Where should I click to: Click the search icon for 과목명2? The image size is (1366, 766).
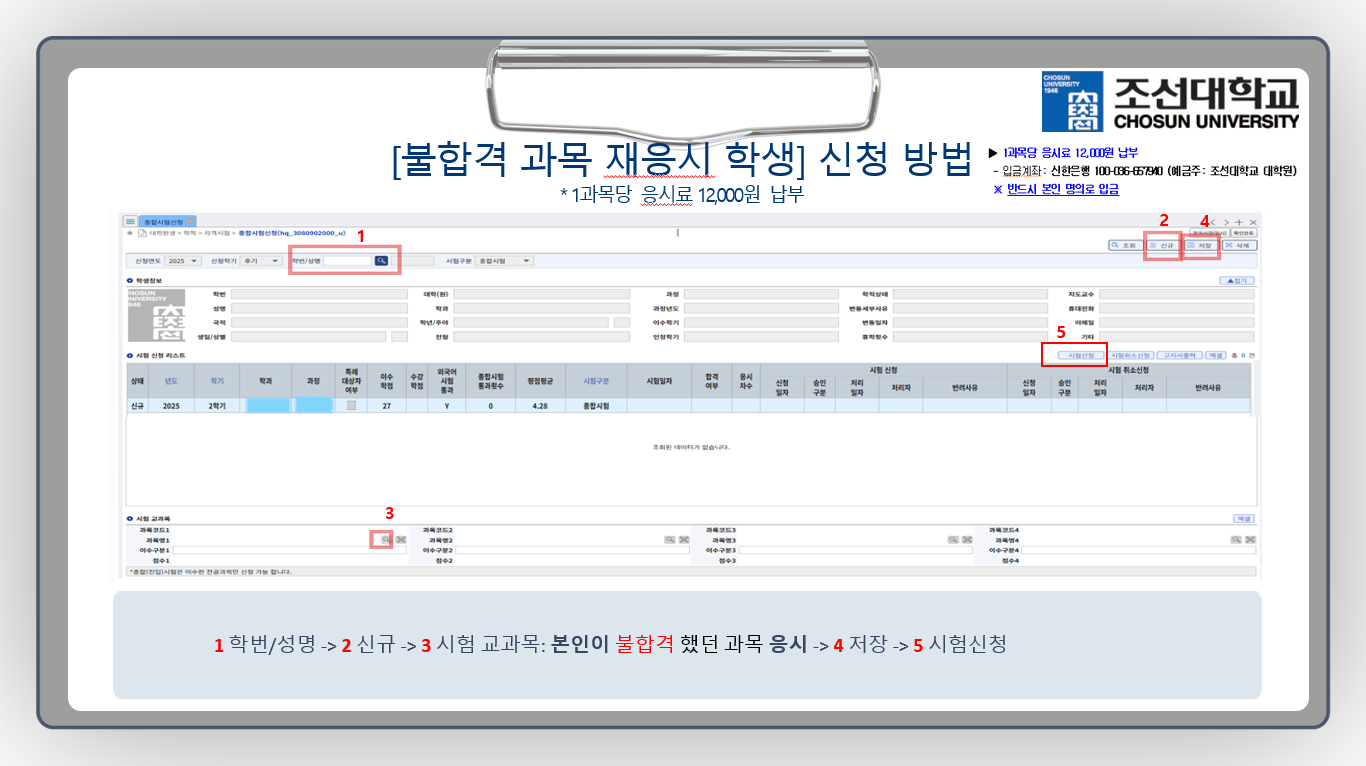click(670, 540)
